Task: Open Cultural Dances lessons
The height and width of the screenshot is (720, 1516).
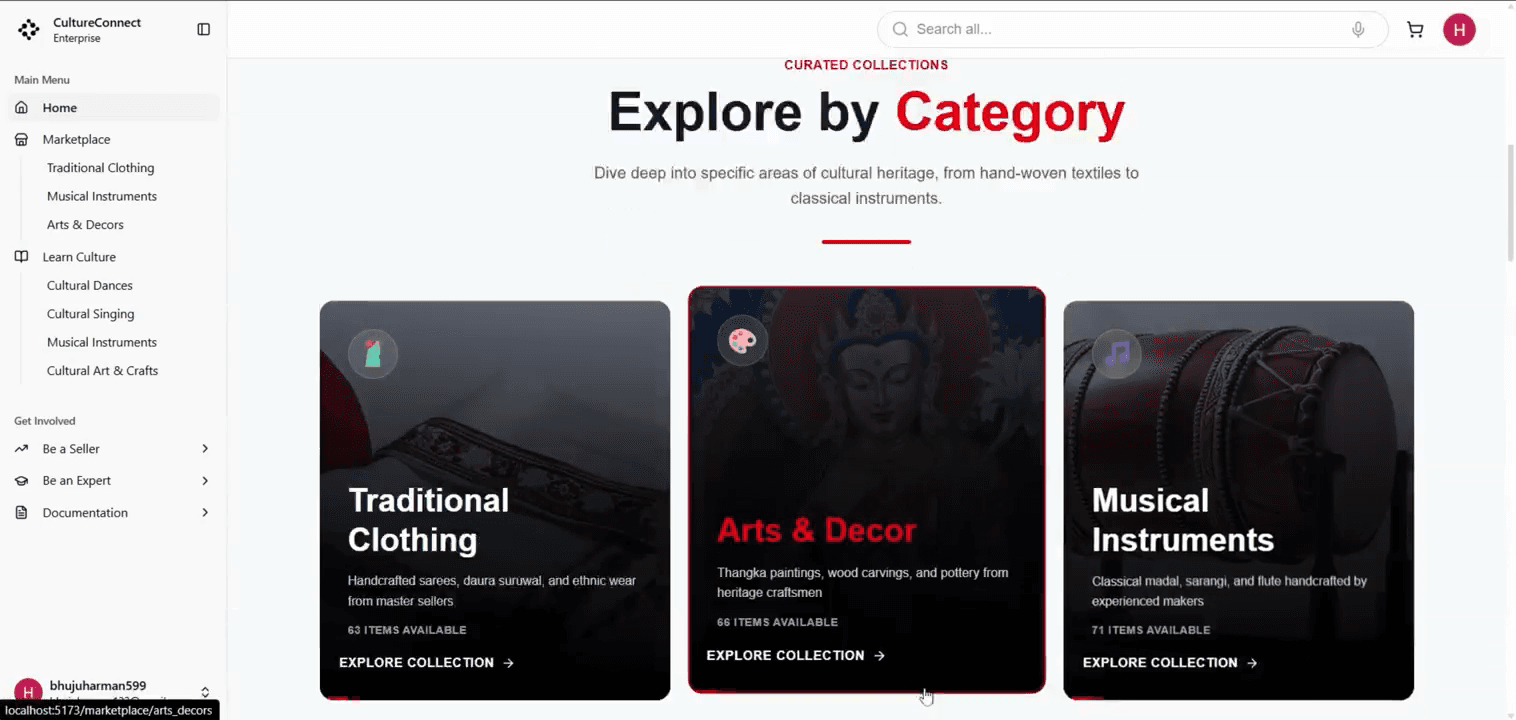Action: pos(90,286)
